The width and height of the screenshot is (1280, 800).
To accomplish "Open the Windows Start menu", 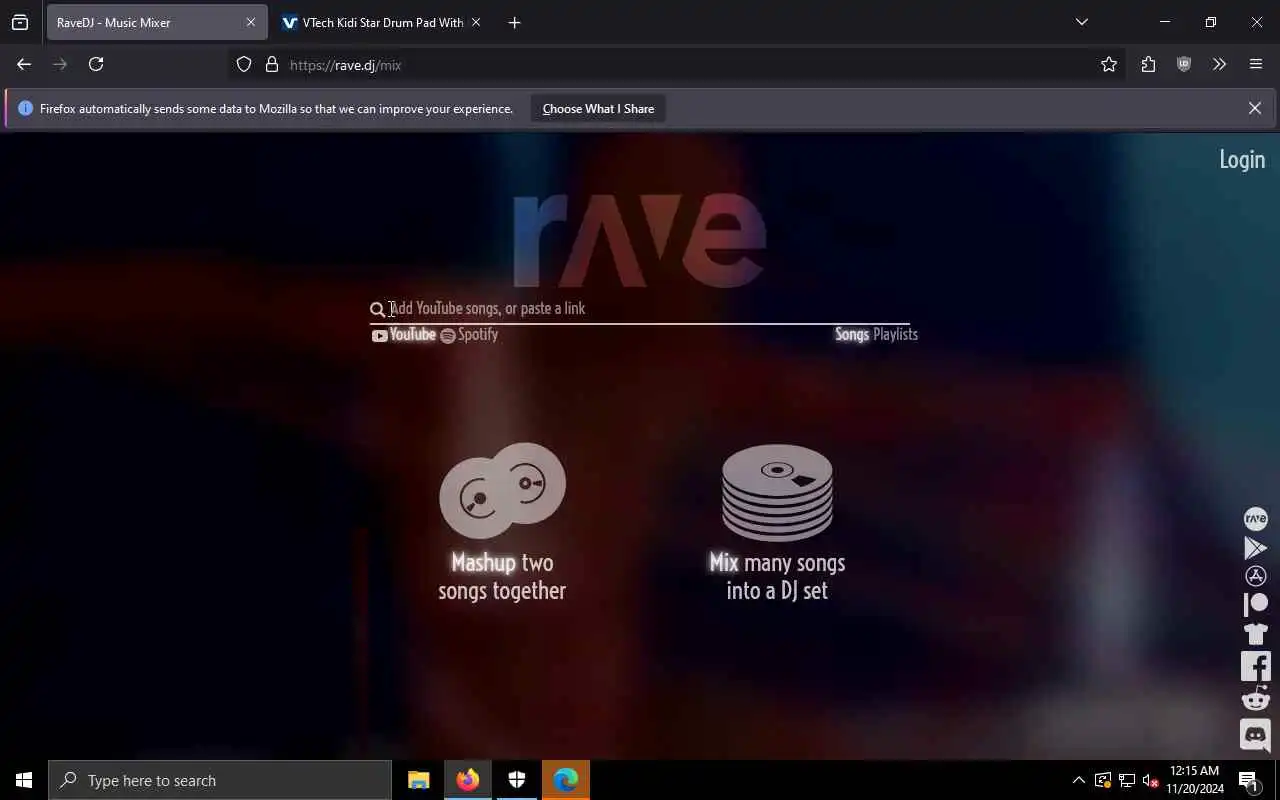I will (x=24, y=780).
